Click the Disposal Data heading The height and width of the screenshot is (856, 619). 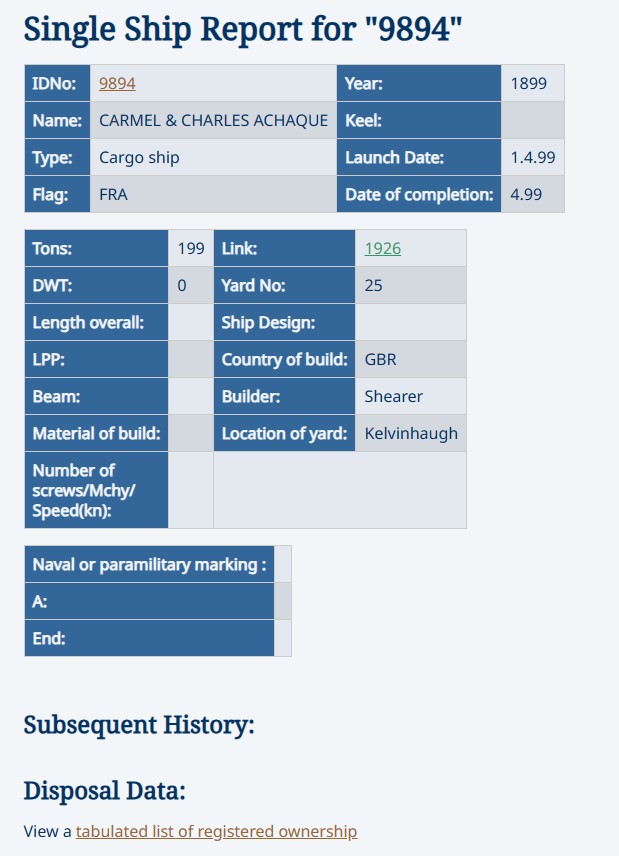pos(105,791)
